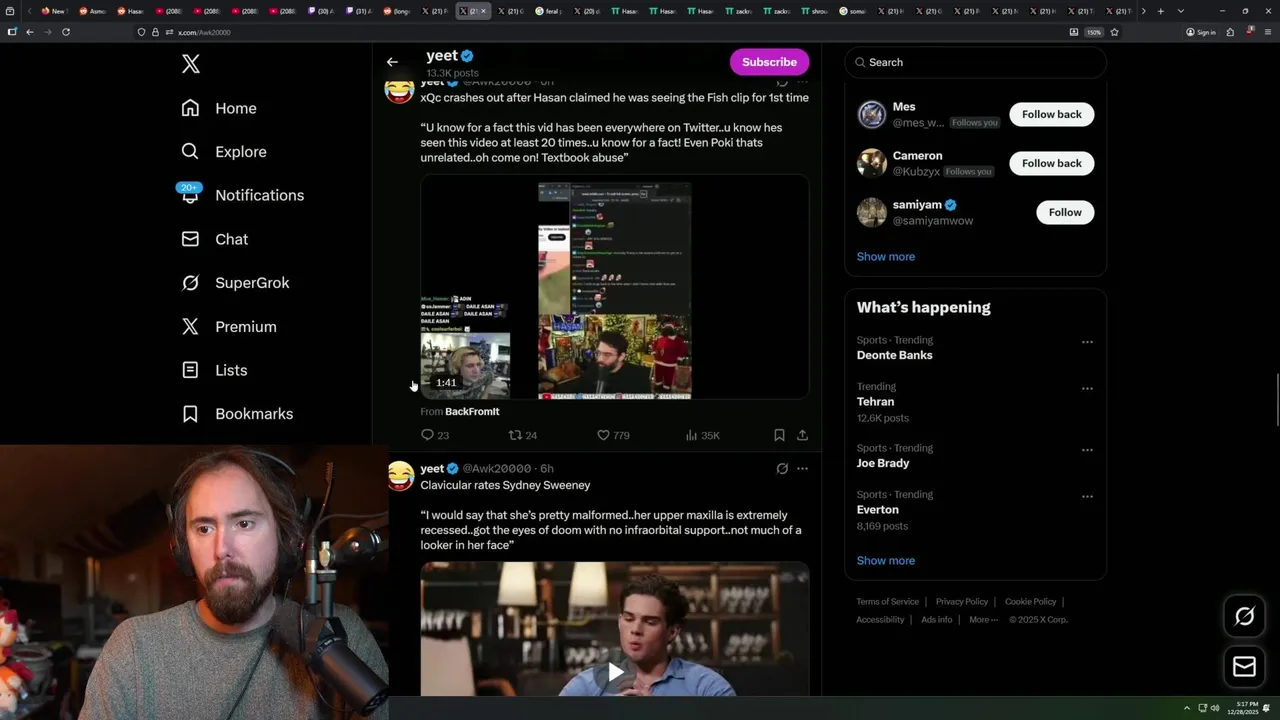The image size is (1280, 720).
Task: Open the Ads info footer link
Action: 936,620
